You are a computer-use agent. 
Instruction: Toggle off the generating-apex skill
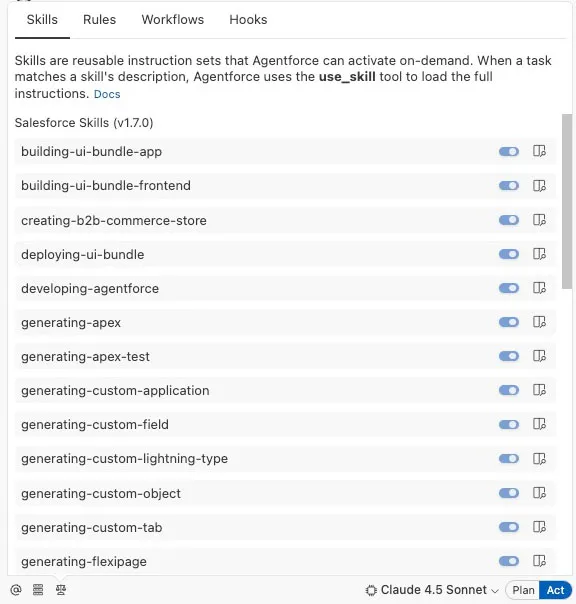(x=509, y=322)
